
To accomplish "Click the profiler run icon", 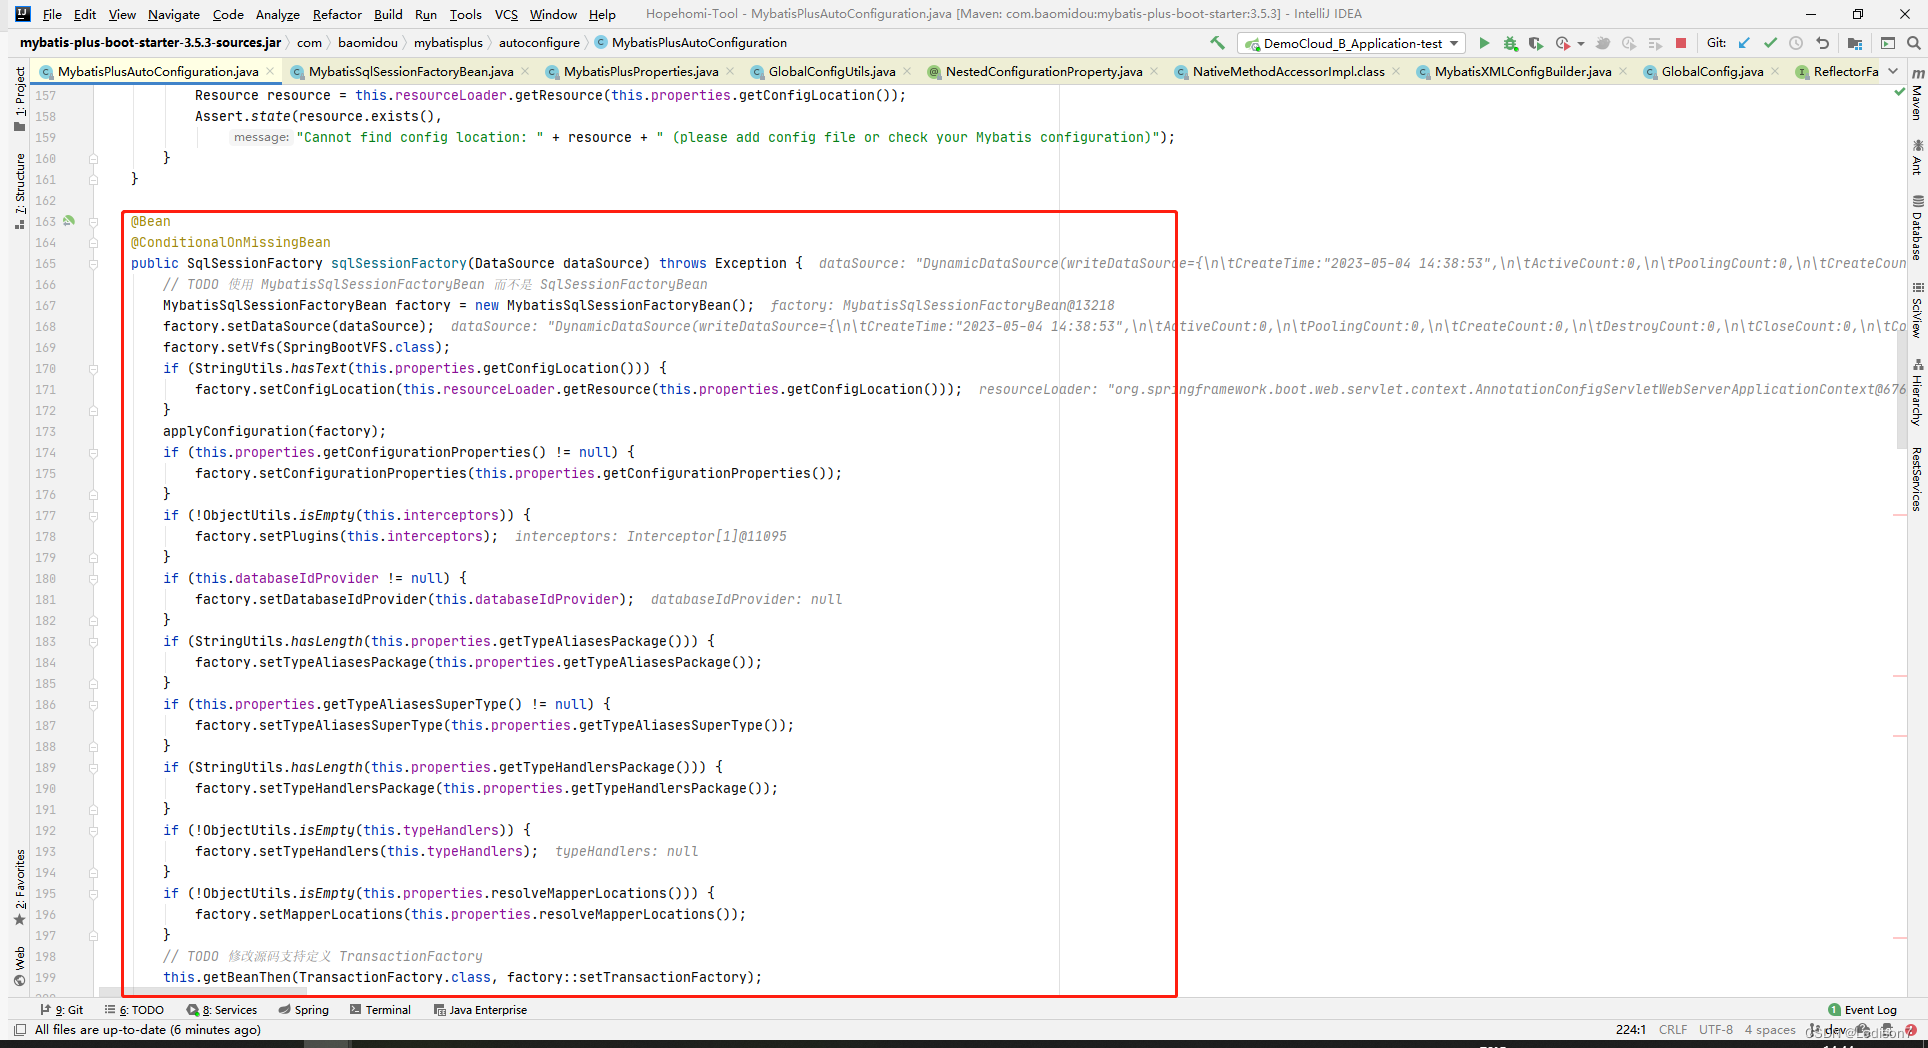I will click(x=1562, y=43).
